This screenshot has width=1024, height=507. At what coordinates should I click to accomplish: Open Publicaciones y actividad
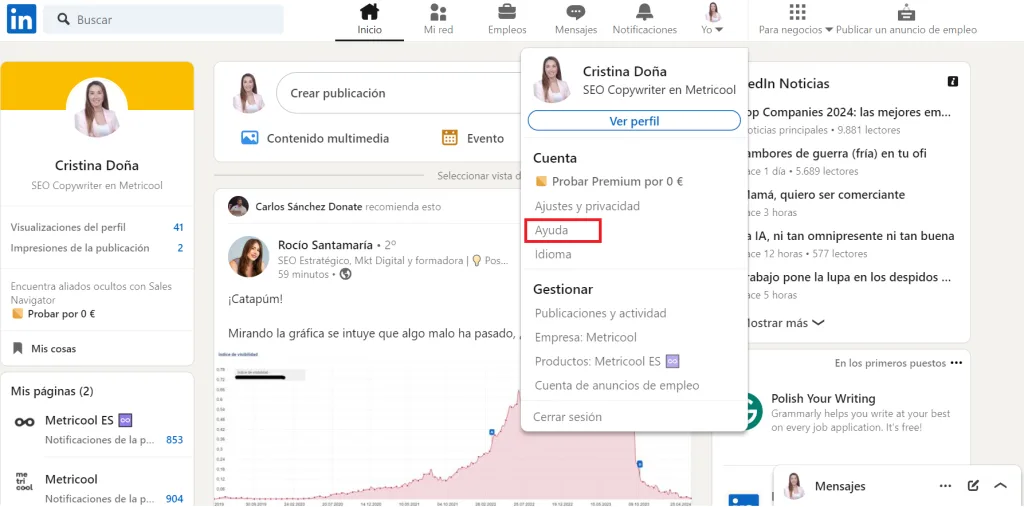pos(600,313)
